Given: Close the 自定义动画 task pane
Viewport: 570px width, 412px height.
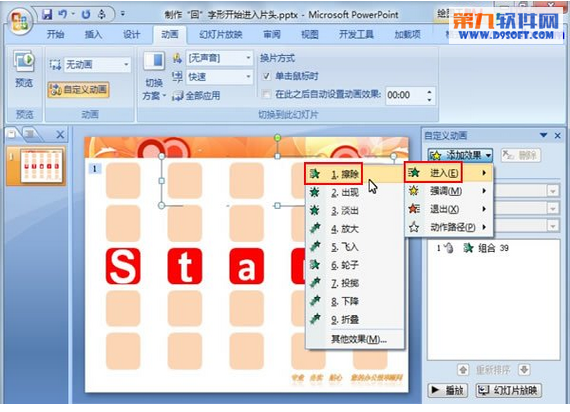Looking at the screenshot, I should coord(558,136).
